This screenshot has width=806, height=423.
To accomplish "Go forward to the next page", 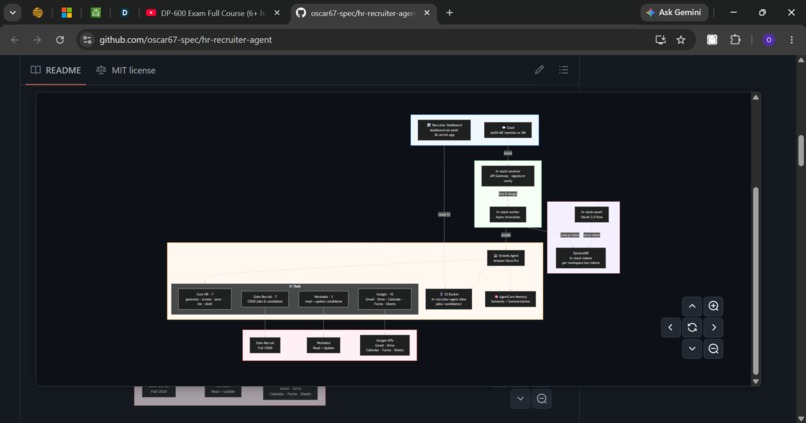I will pos(37,40).
